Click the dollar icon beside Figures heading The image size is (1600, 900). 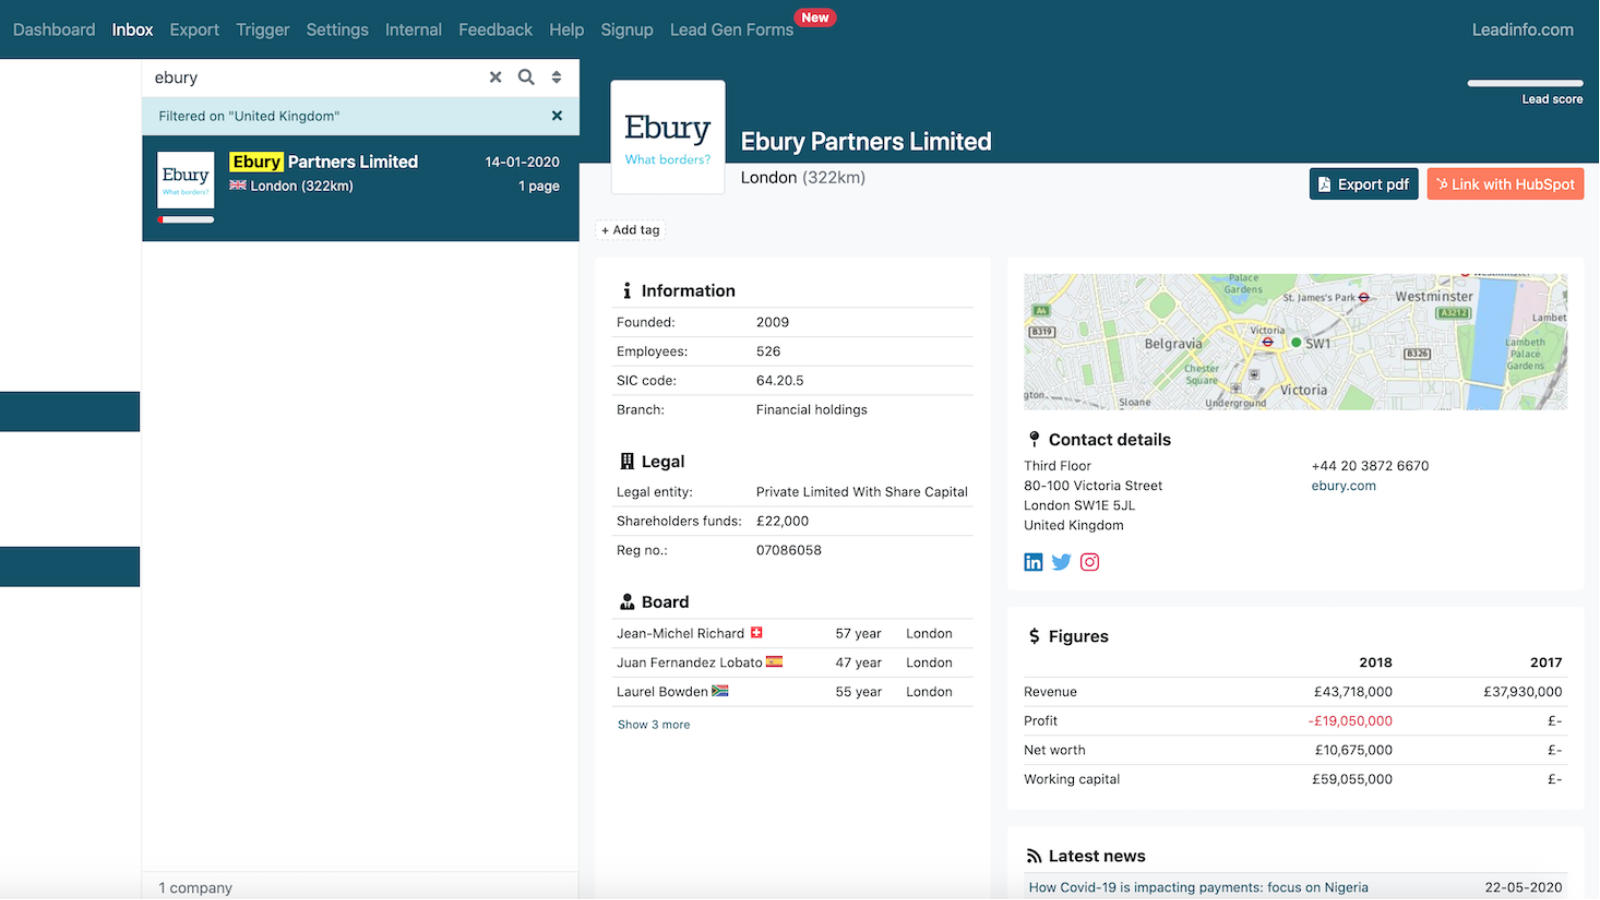(1032, 635)
